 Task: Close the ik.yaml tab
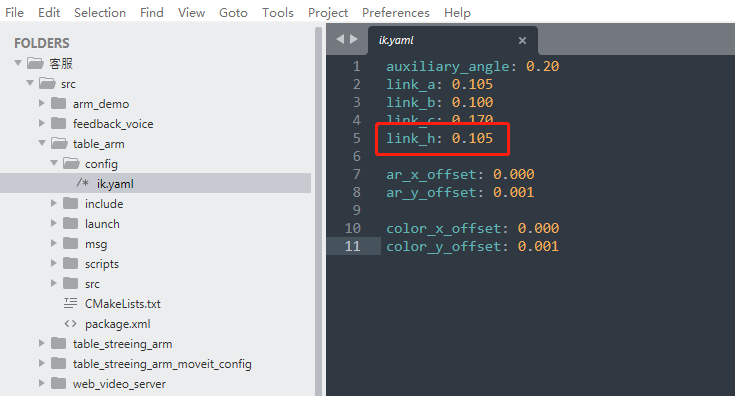[522, 41]
